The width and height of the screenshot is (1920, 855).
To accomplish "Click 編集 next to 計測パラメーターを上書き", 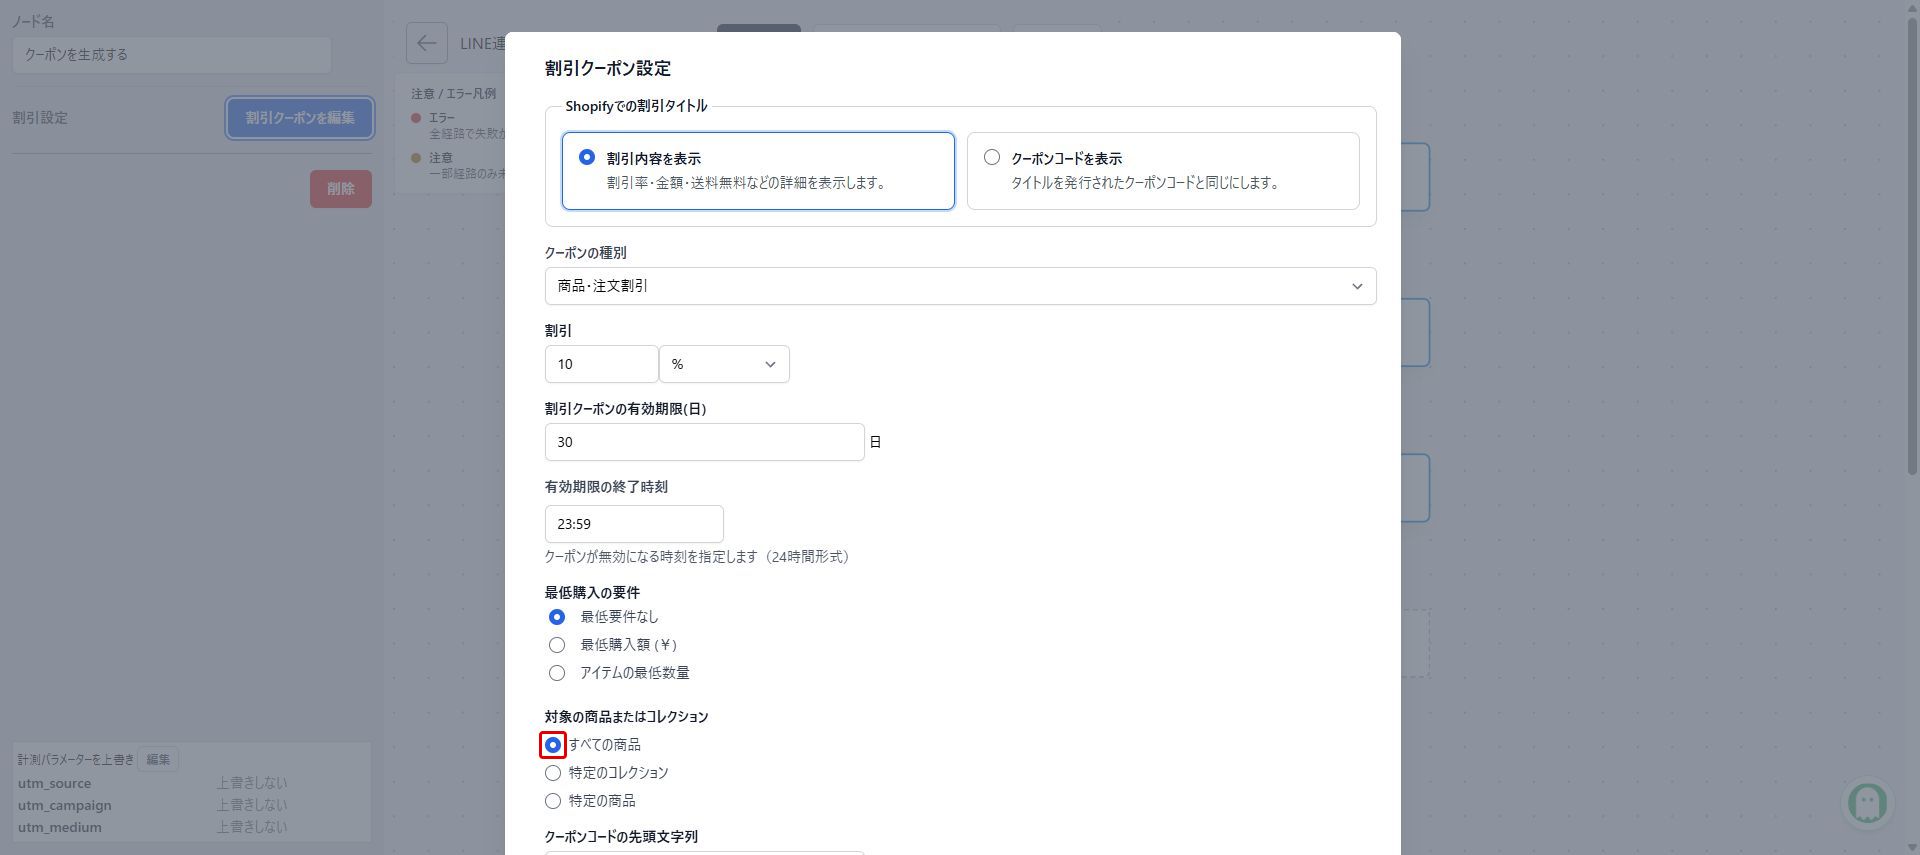I will pos(158,759).
